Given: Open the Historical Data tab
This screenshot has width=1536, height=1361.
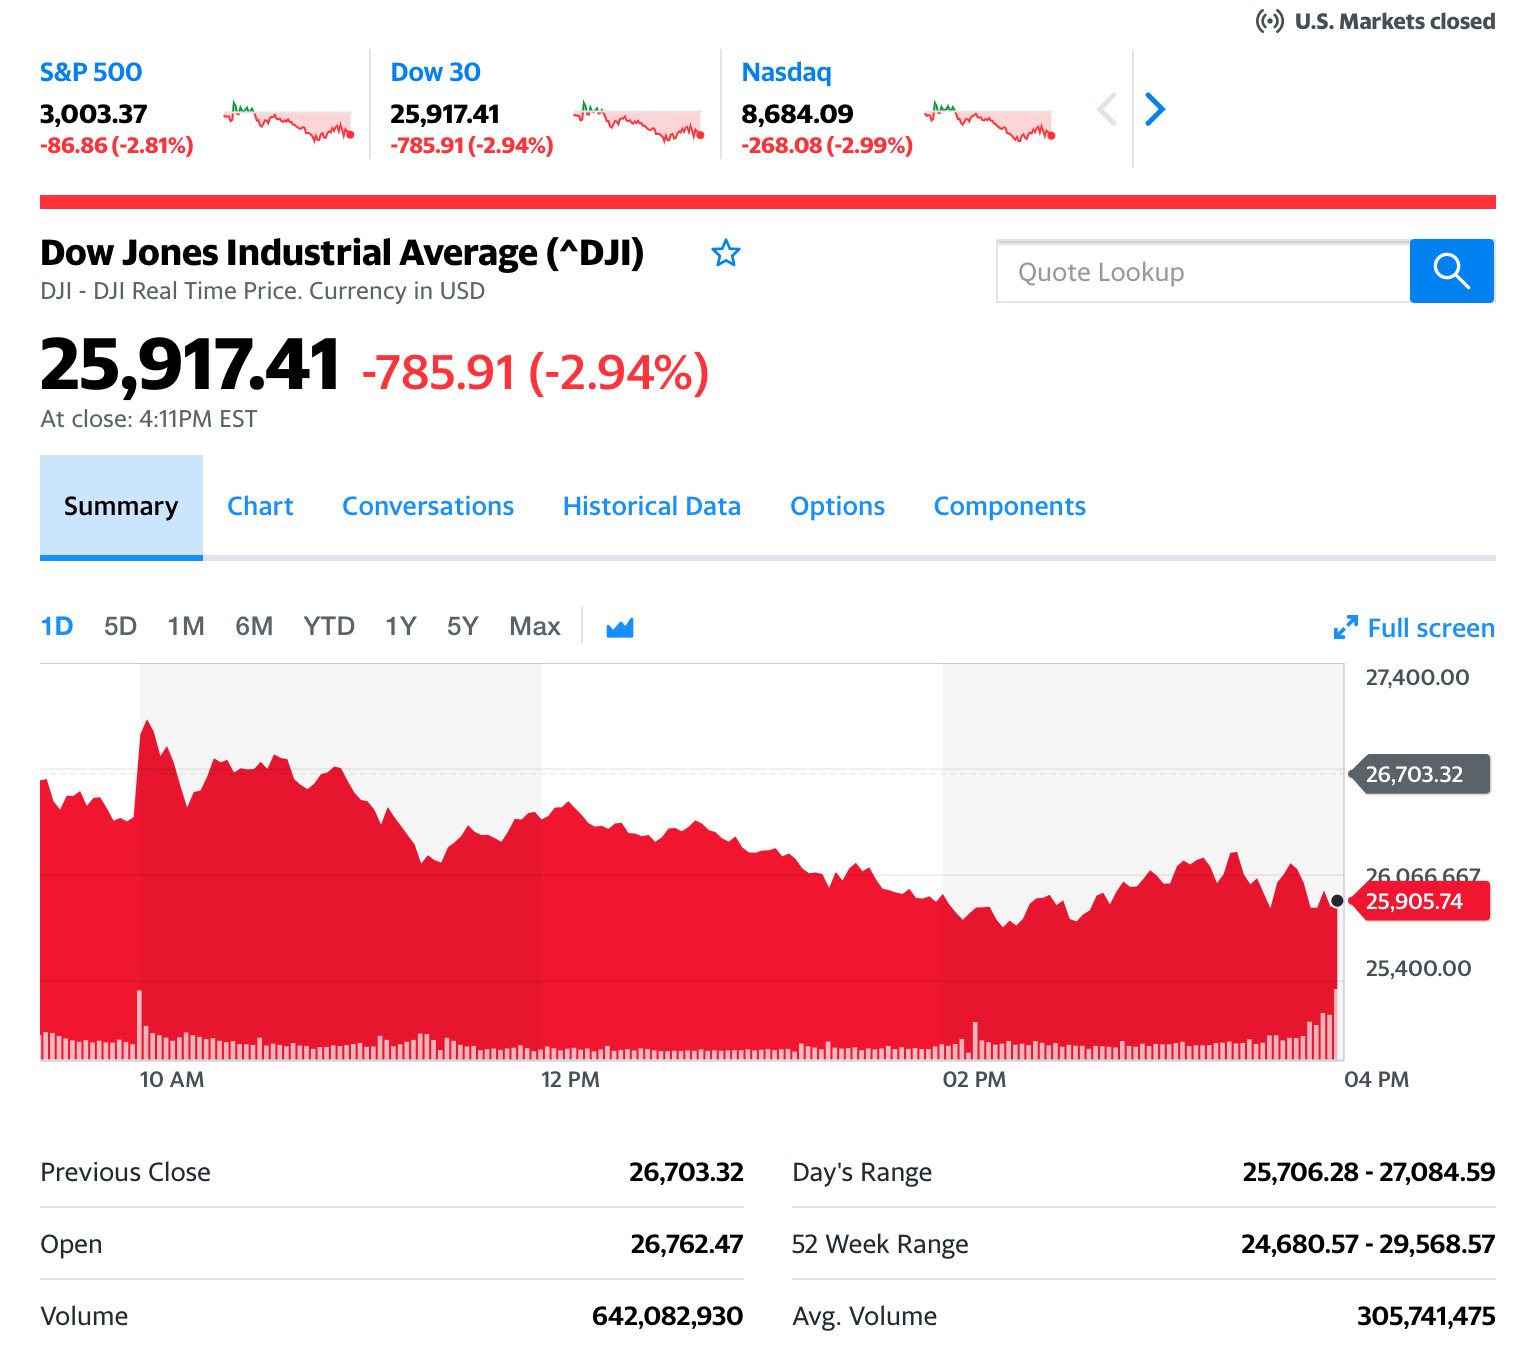Looking at the screenshot, I should click(x=651, y=507).
